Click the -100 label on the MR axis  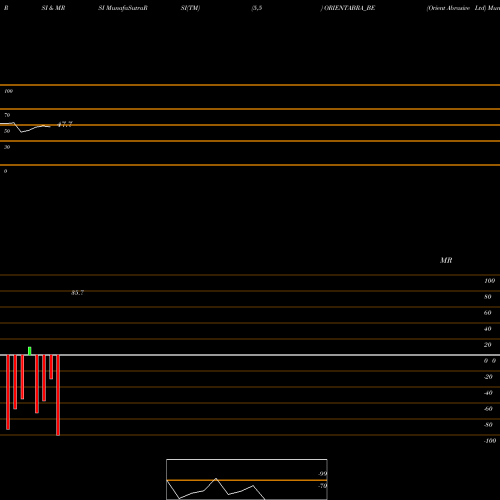490,441
